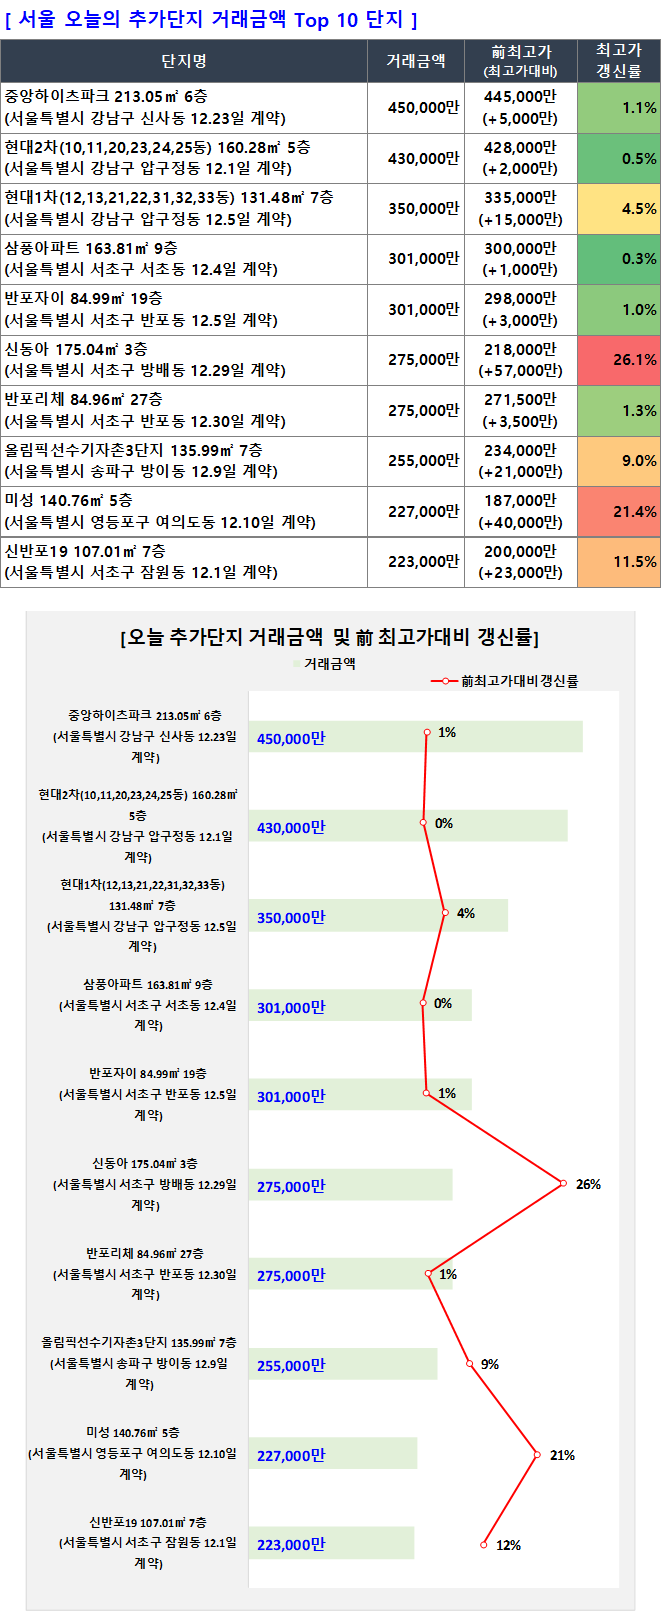The image size is (662, 1624).
Task: Click '428,000만 (+2,000만)' table cell
Action: (x=521, y=158)
